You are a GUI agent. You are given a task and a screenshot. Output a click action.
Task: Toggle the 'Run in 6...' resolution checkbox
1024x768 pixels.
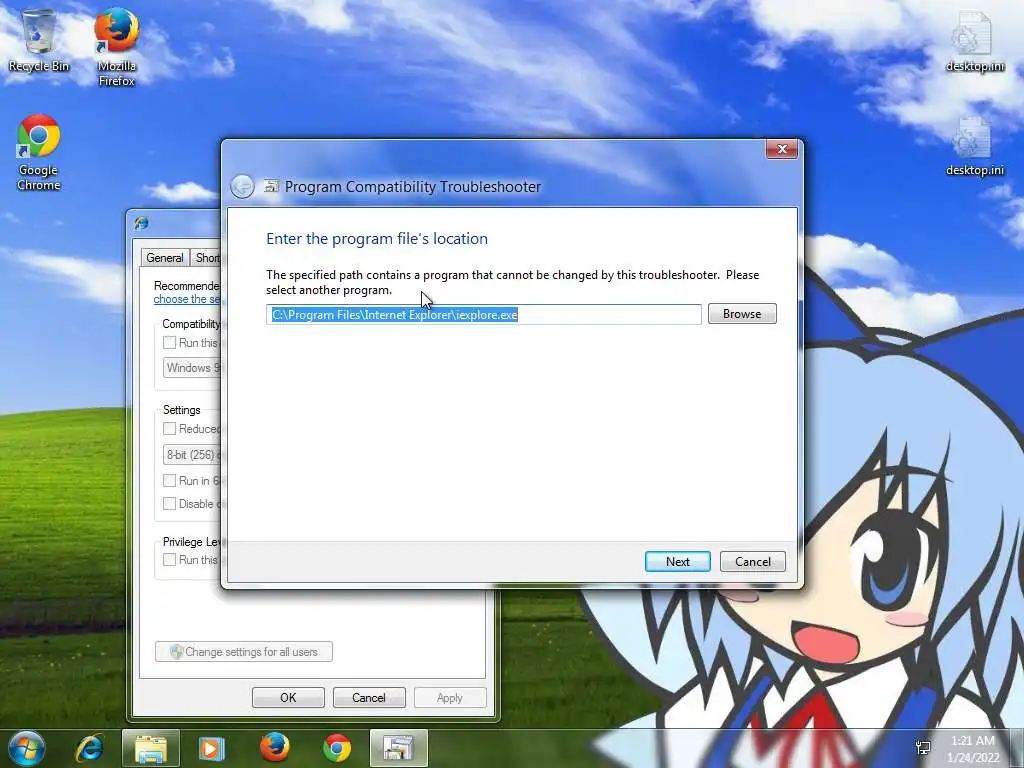tap(169, 481)
